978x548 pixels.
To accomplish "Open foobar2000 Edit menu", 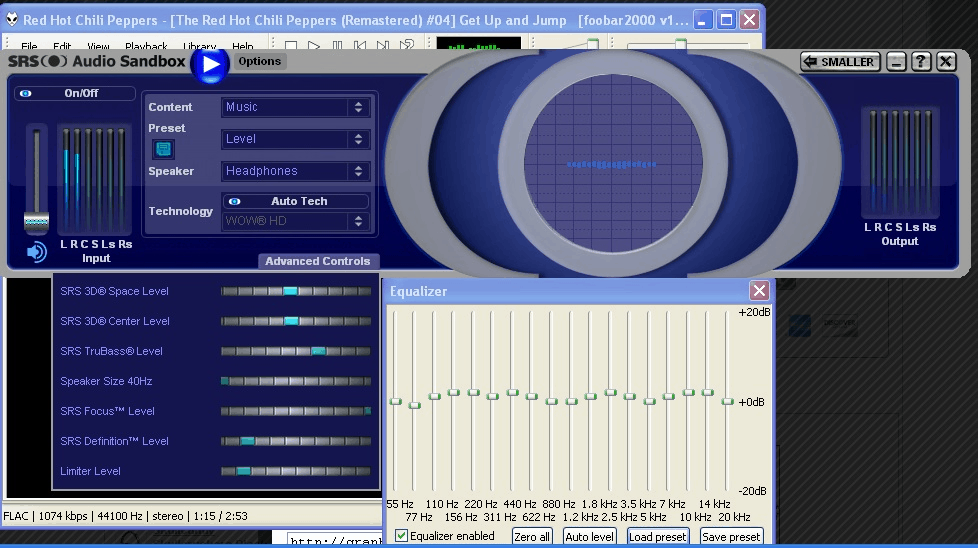I will 62,46.
